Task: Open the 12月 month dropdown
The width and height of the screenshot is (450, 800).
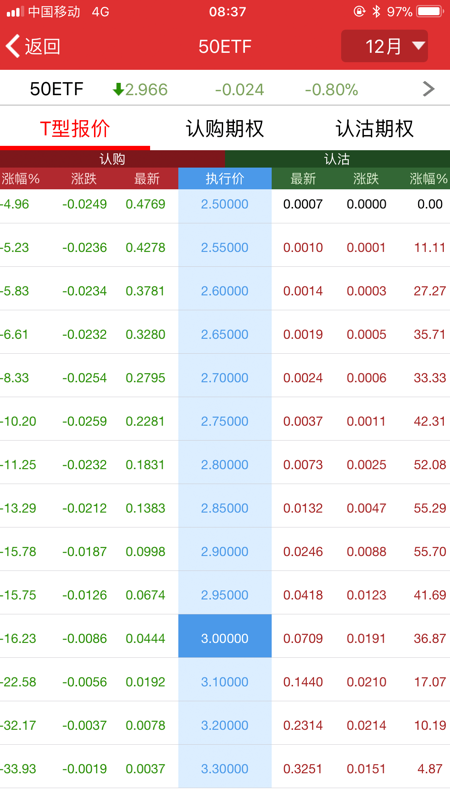Action: pyautogui.click(x=384, y=46)
